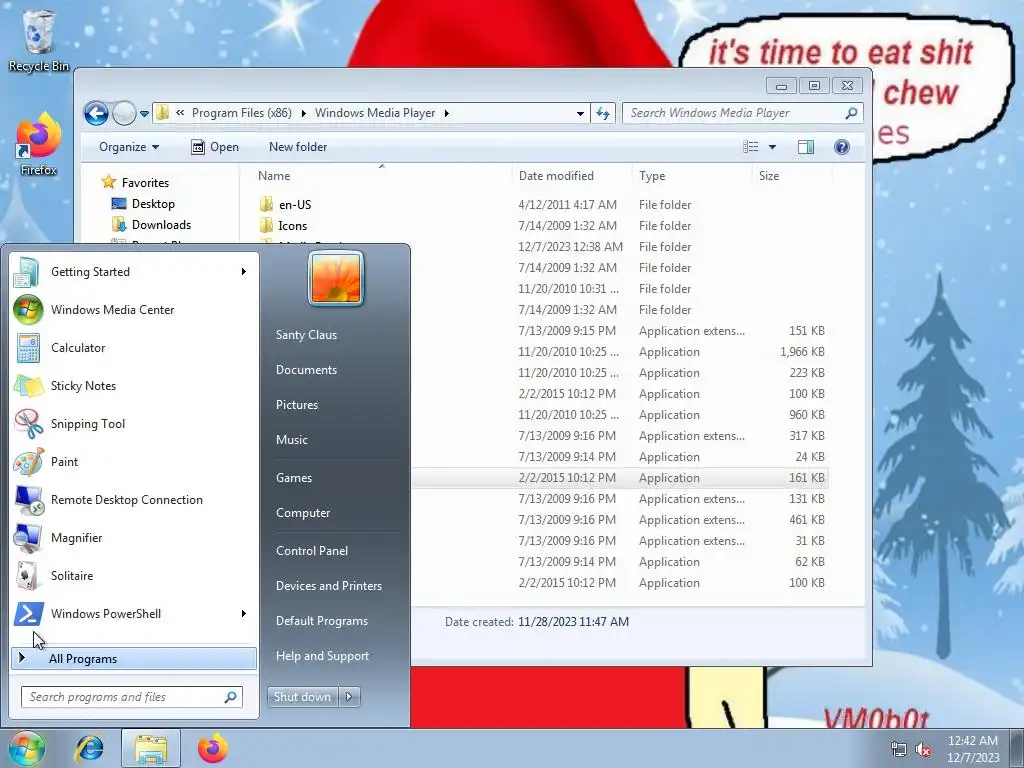Launch Windows Media Center
The height and width of the screenshot is (768, 1024).
click(134, 310)
